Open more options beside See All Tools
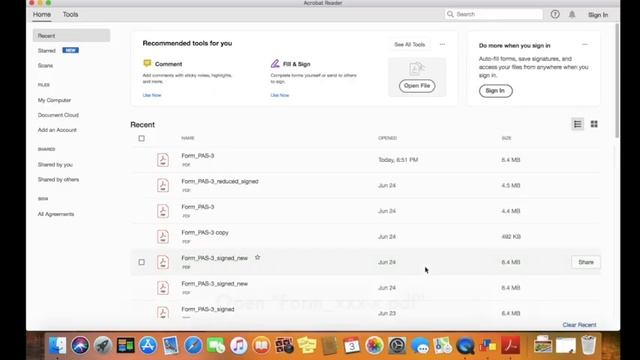Screen dimensions: 640x360 click(442, 44)
